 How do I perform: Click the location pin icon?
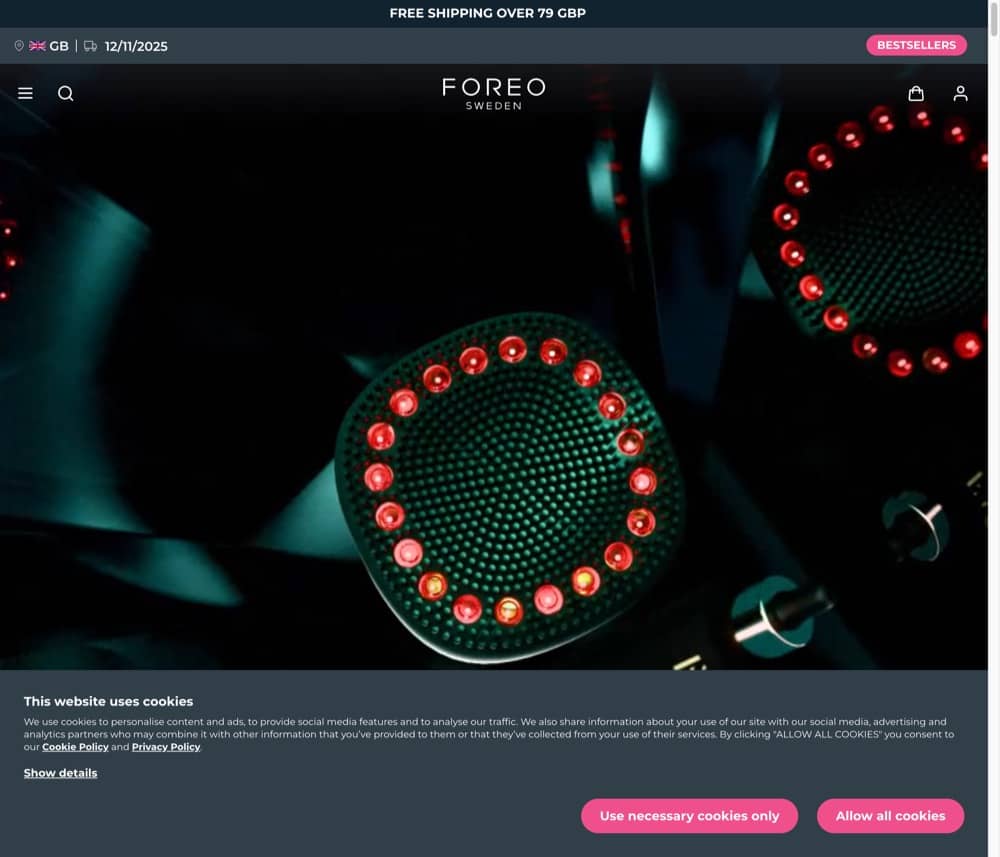[19, 46]
